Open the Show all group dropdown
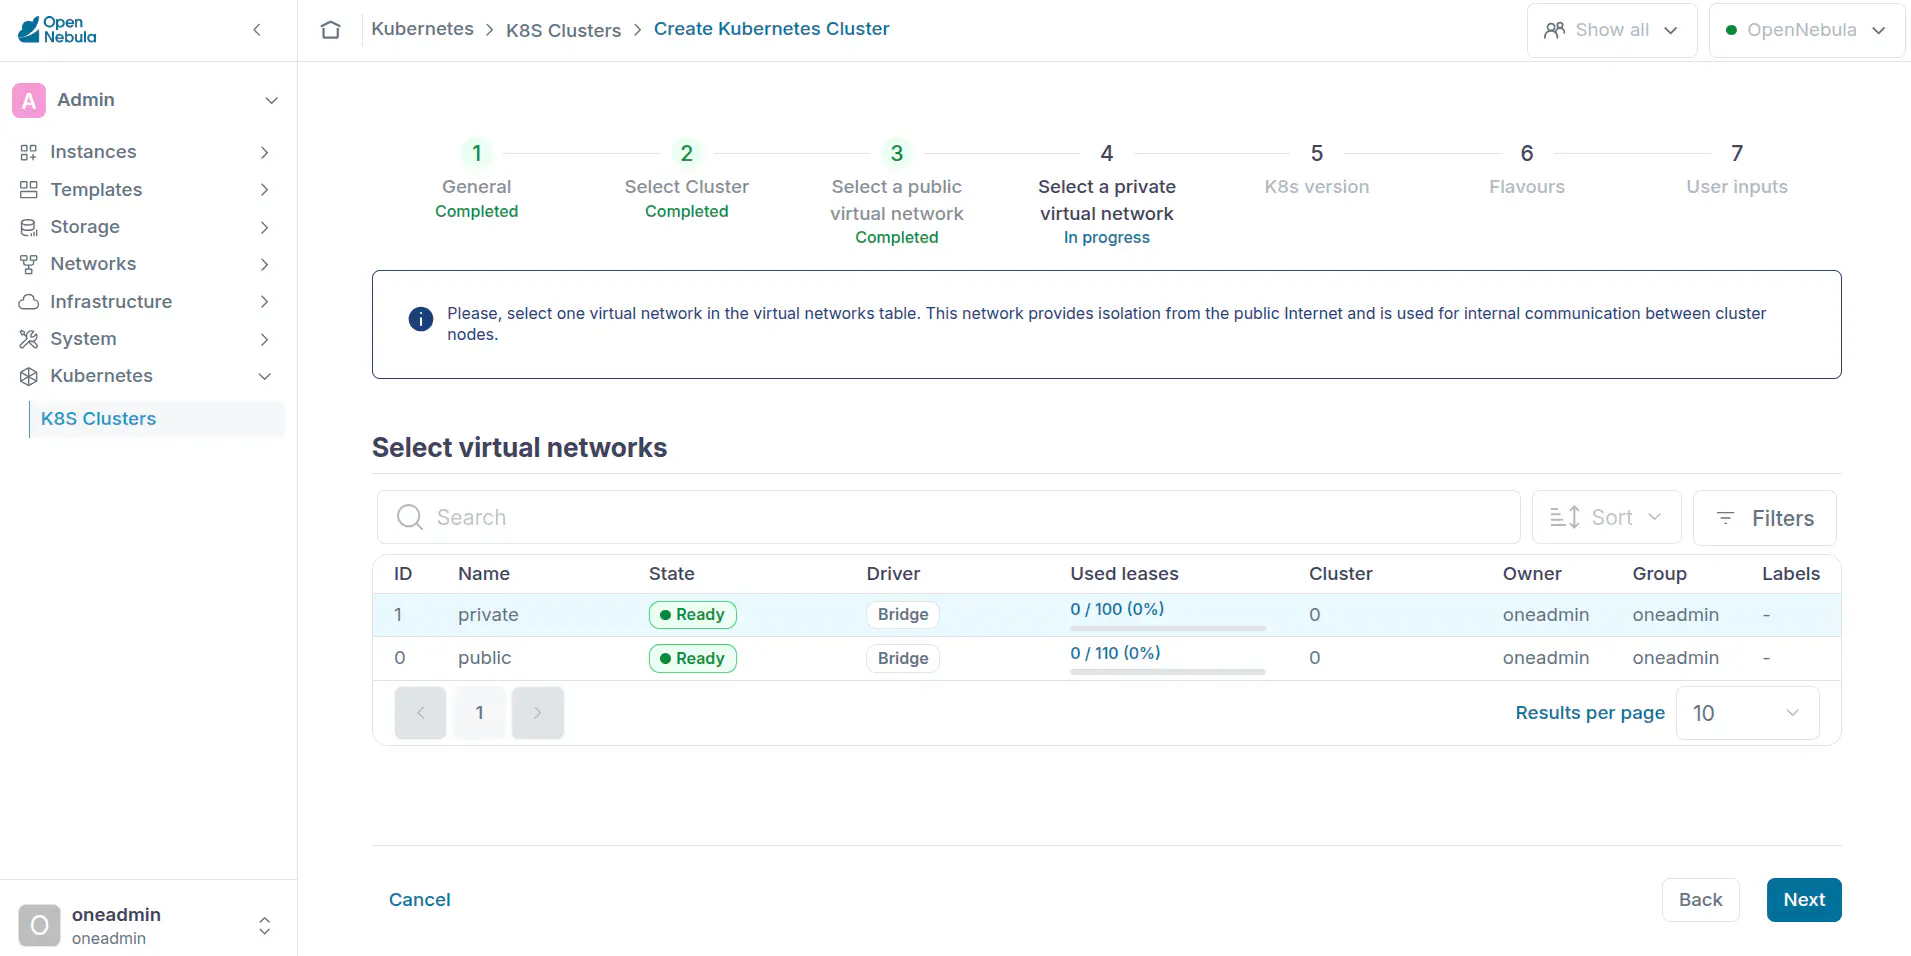Image resolution: width=1911 pixels, height=956 pixels. point(1612,30)
